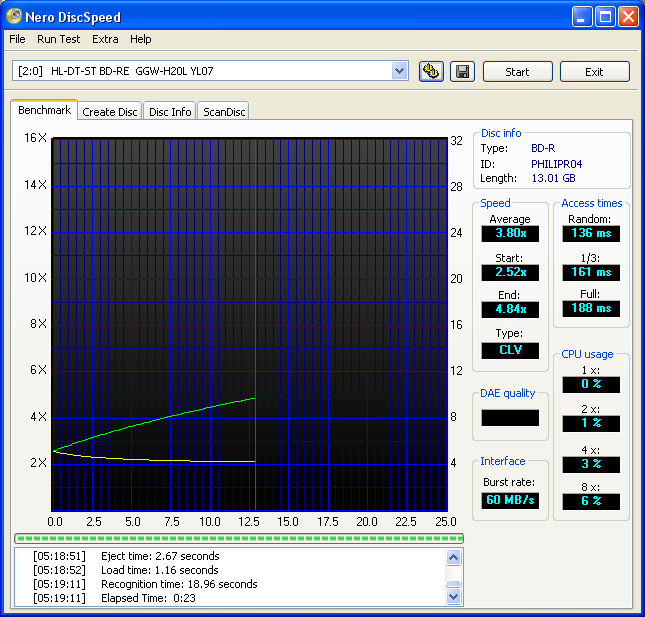Click the full access time 188 ms
Screen dimensions: 645x617
(x=591, y=308)
